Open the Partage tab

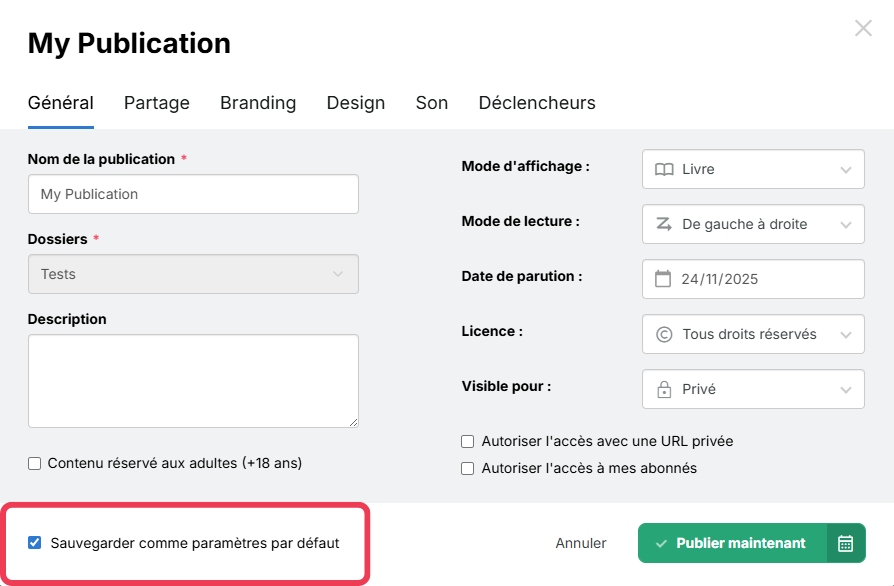tap(157, 103)
